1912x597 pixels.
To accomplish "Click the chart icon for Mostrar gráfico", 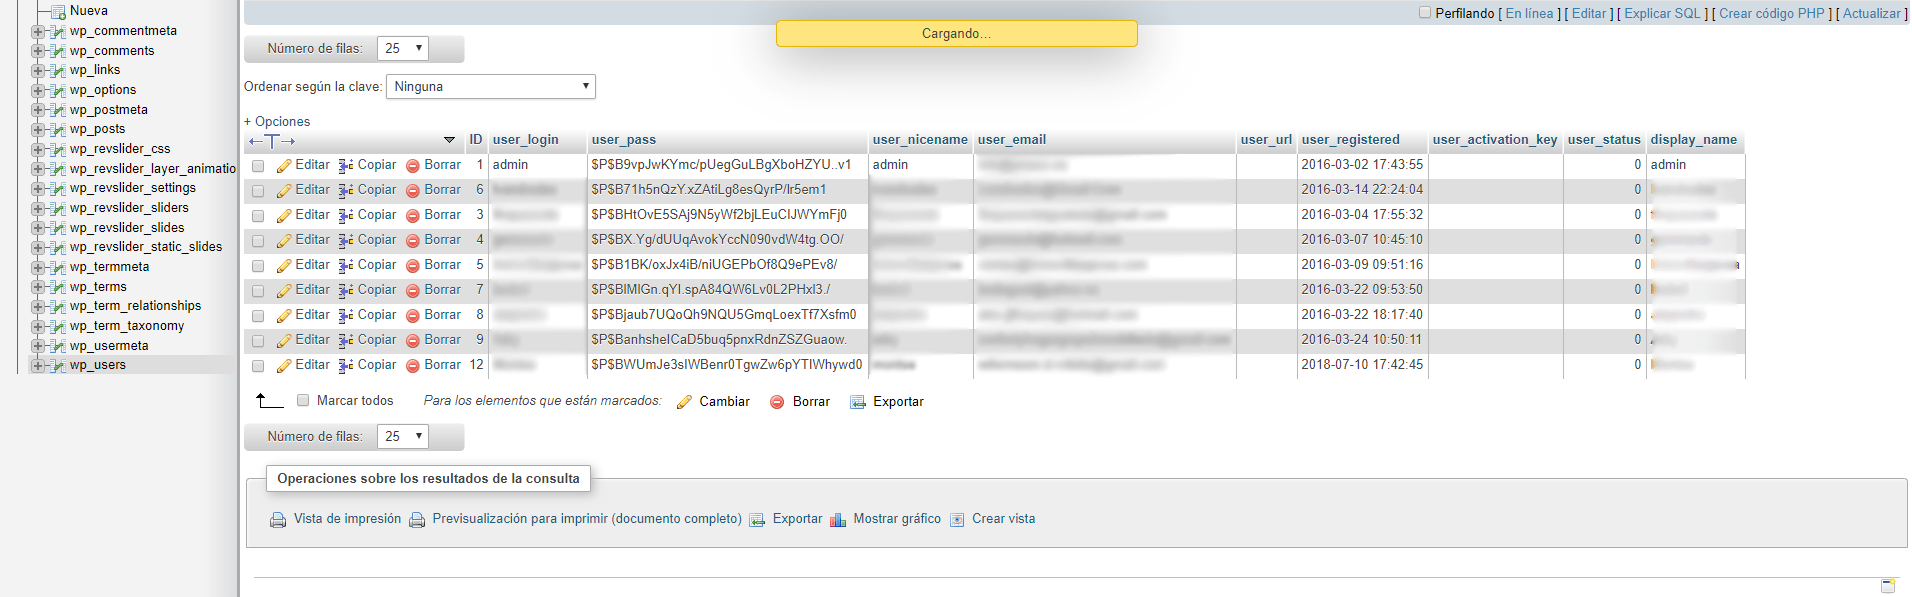I will [x=838, y=520].
